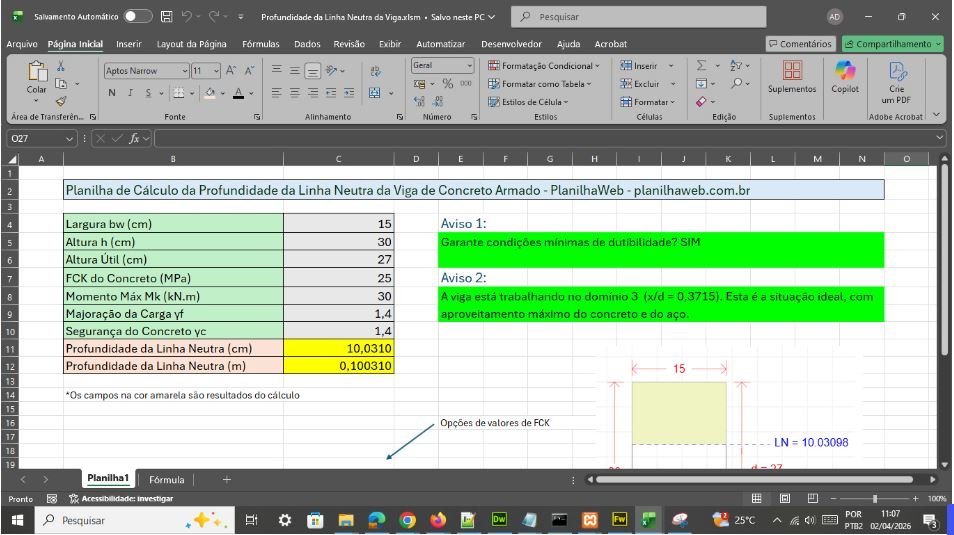Expand the Formatação Condicional menu
954x535 pixels.
pyautogui.click(x=544, y=66)
